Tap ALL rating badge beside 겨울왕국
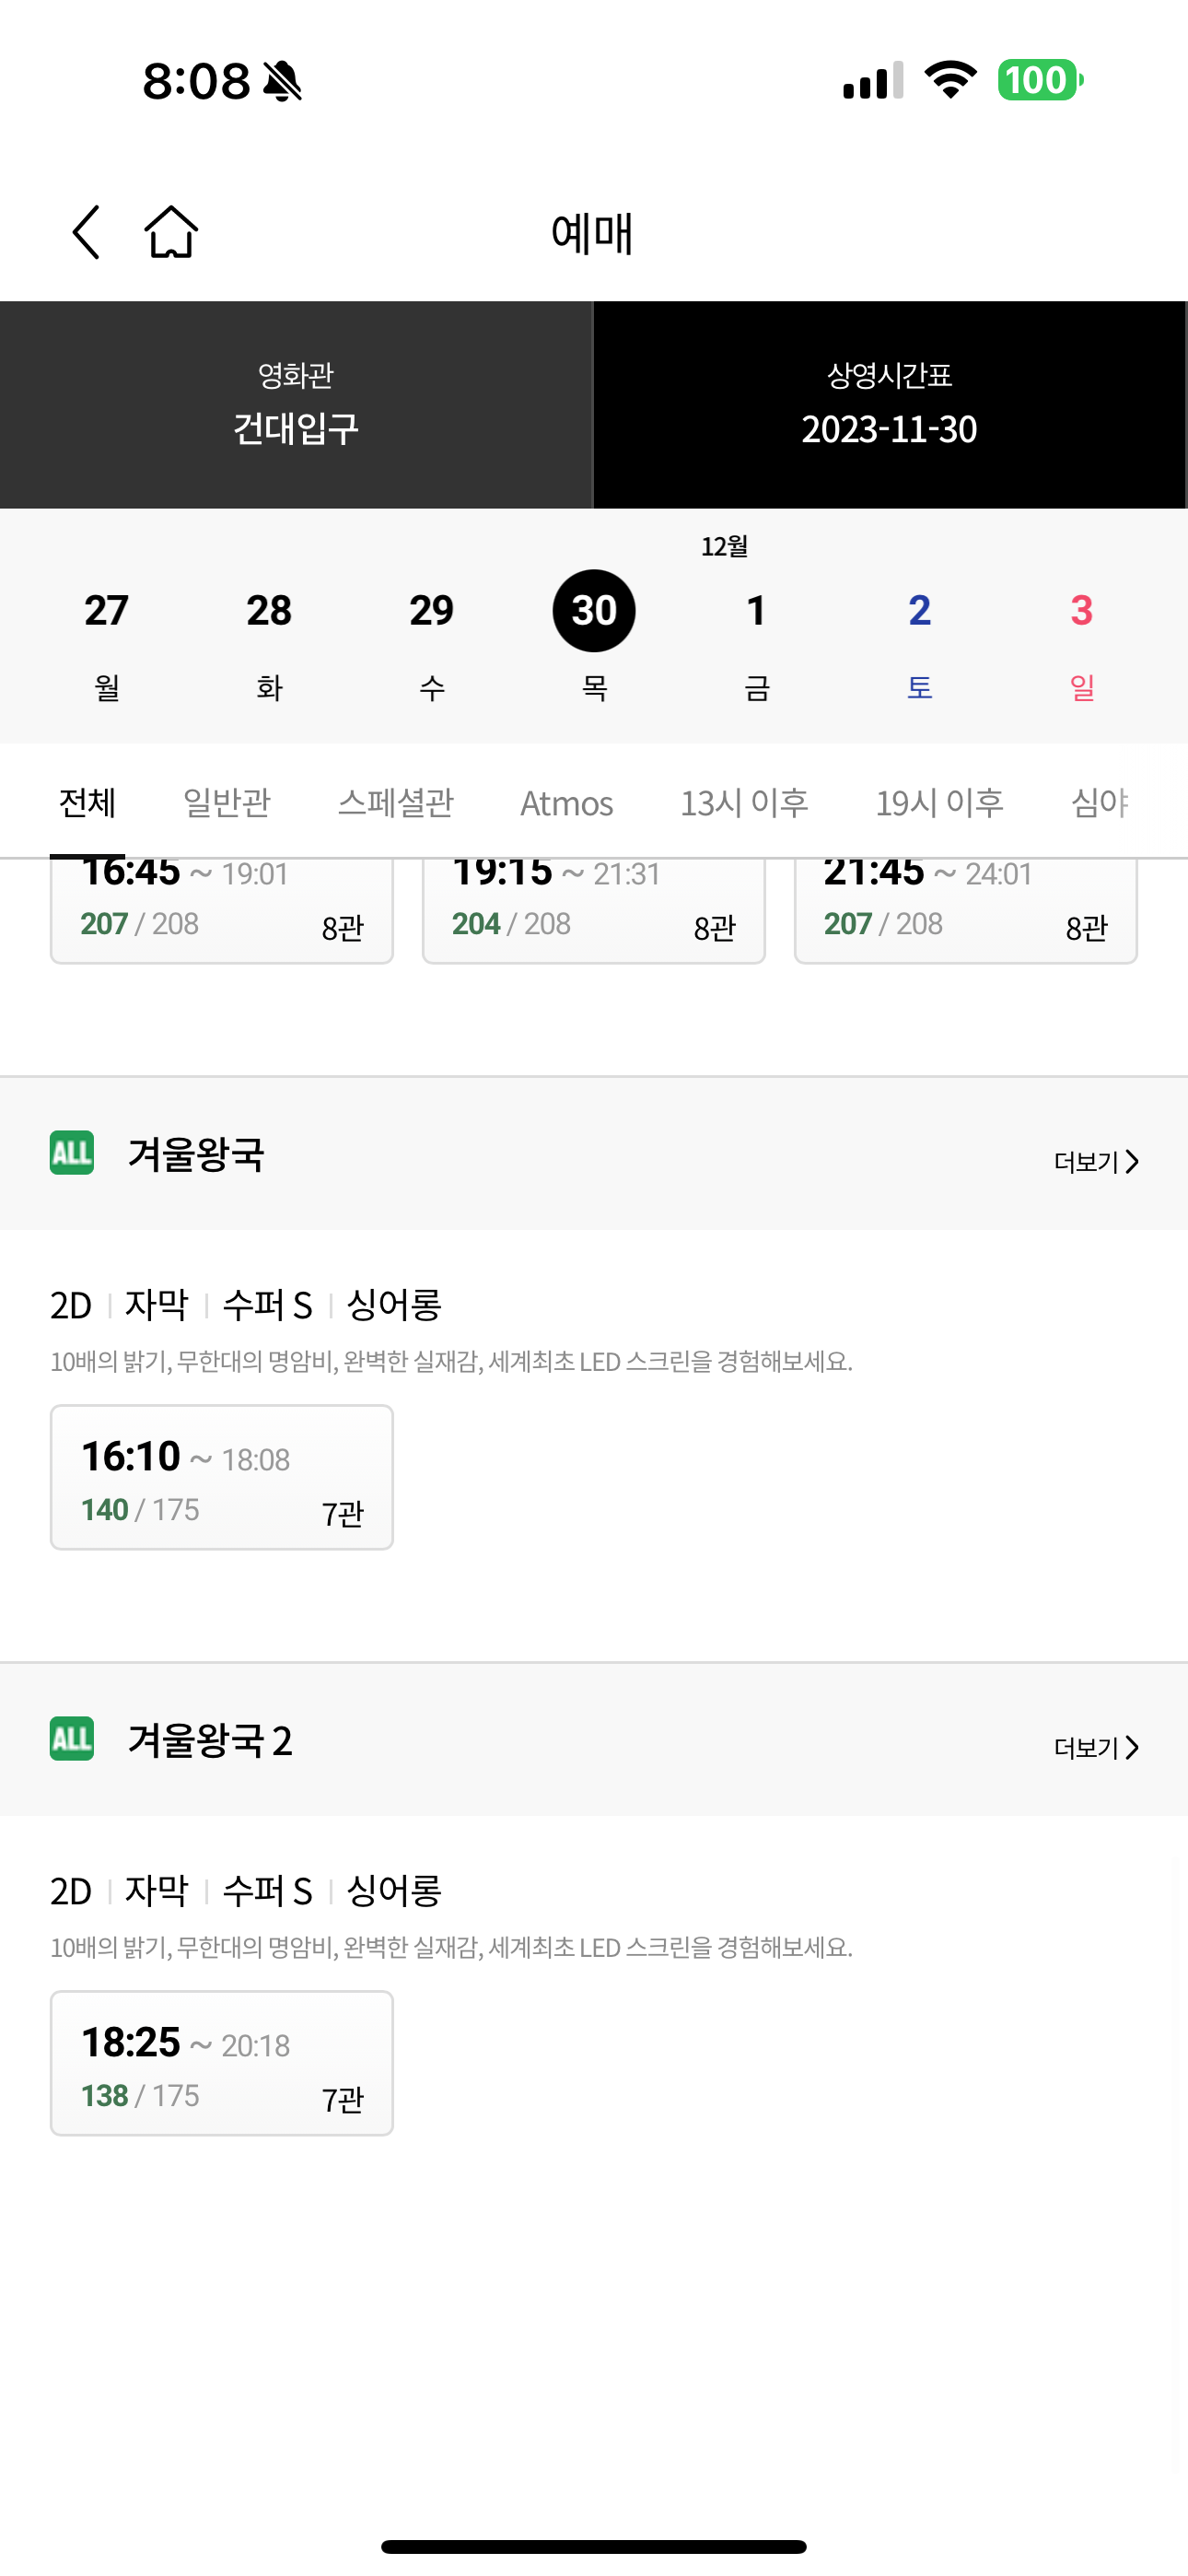1188x2576 pixels. [x=72, y=1153]
